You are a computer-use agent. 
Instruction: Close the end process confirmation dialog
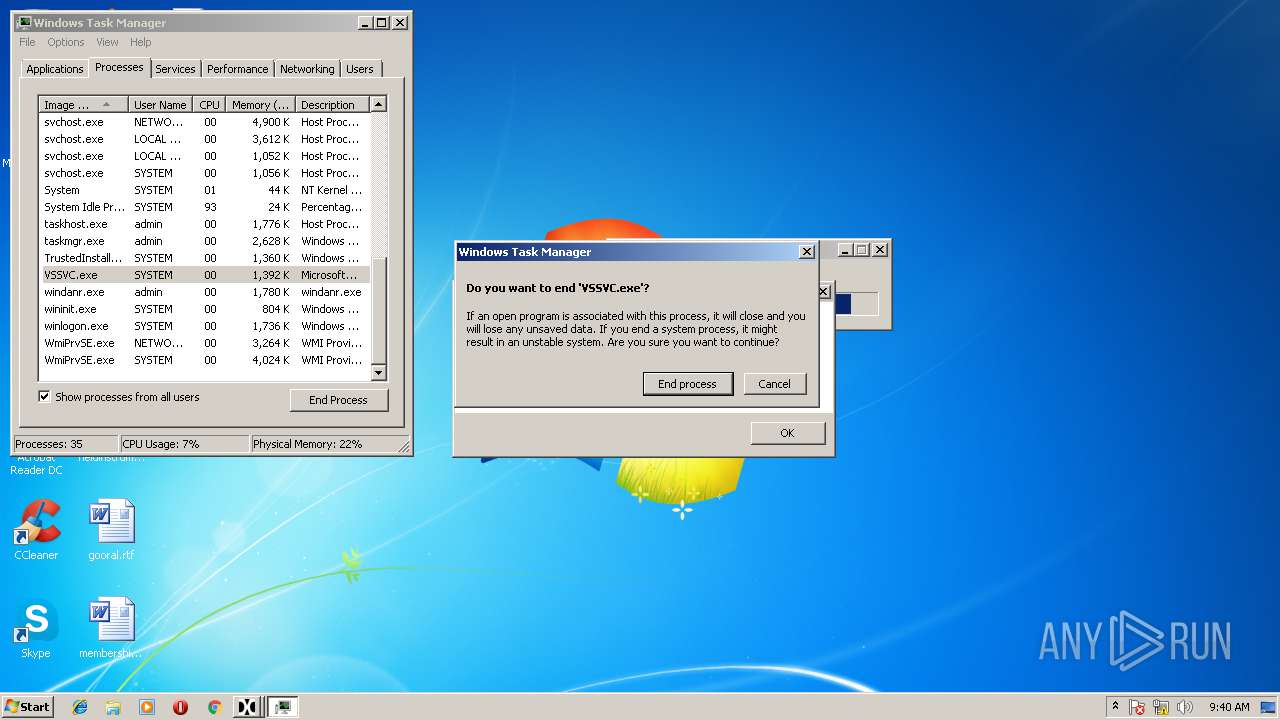806,252
